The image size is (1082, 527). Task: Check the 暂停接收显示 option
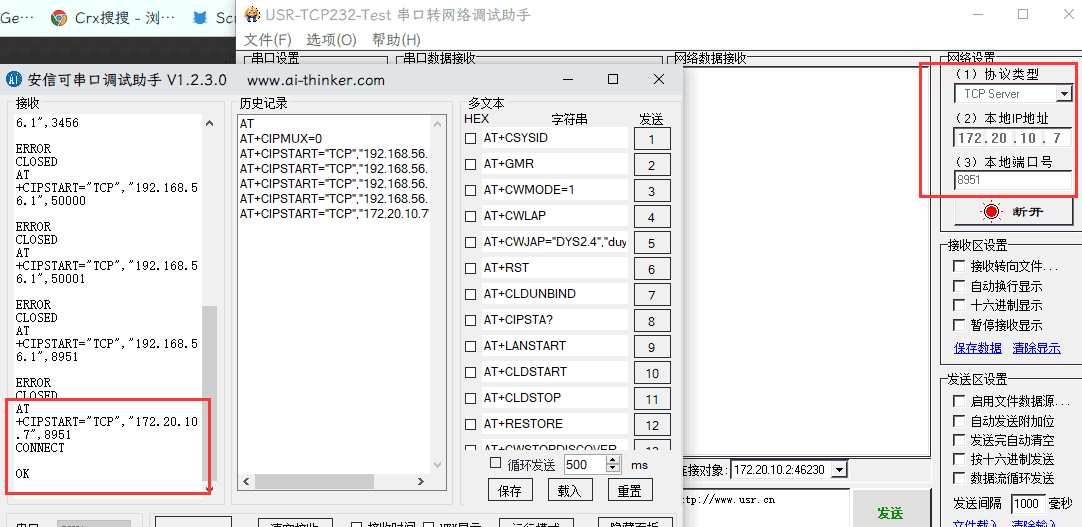tap(960, 325)
